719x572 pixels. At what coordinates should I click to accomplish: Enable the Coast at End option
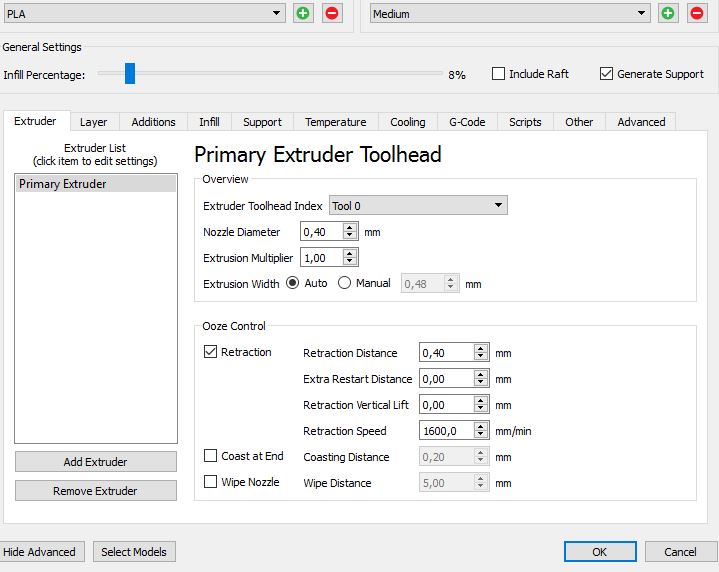[210, 456]
